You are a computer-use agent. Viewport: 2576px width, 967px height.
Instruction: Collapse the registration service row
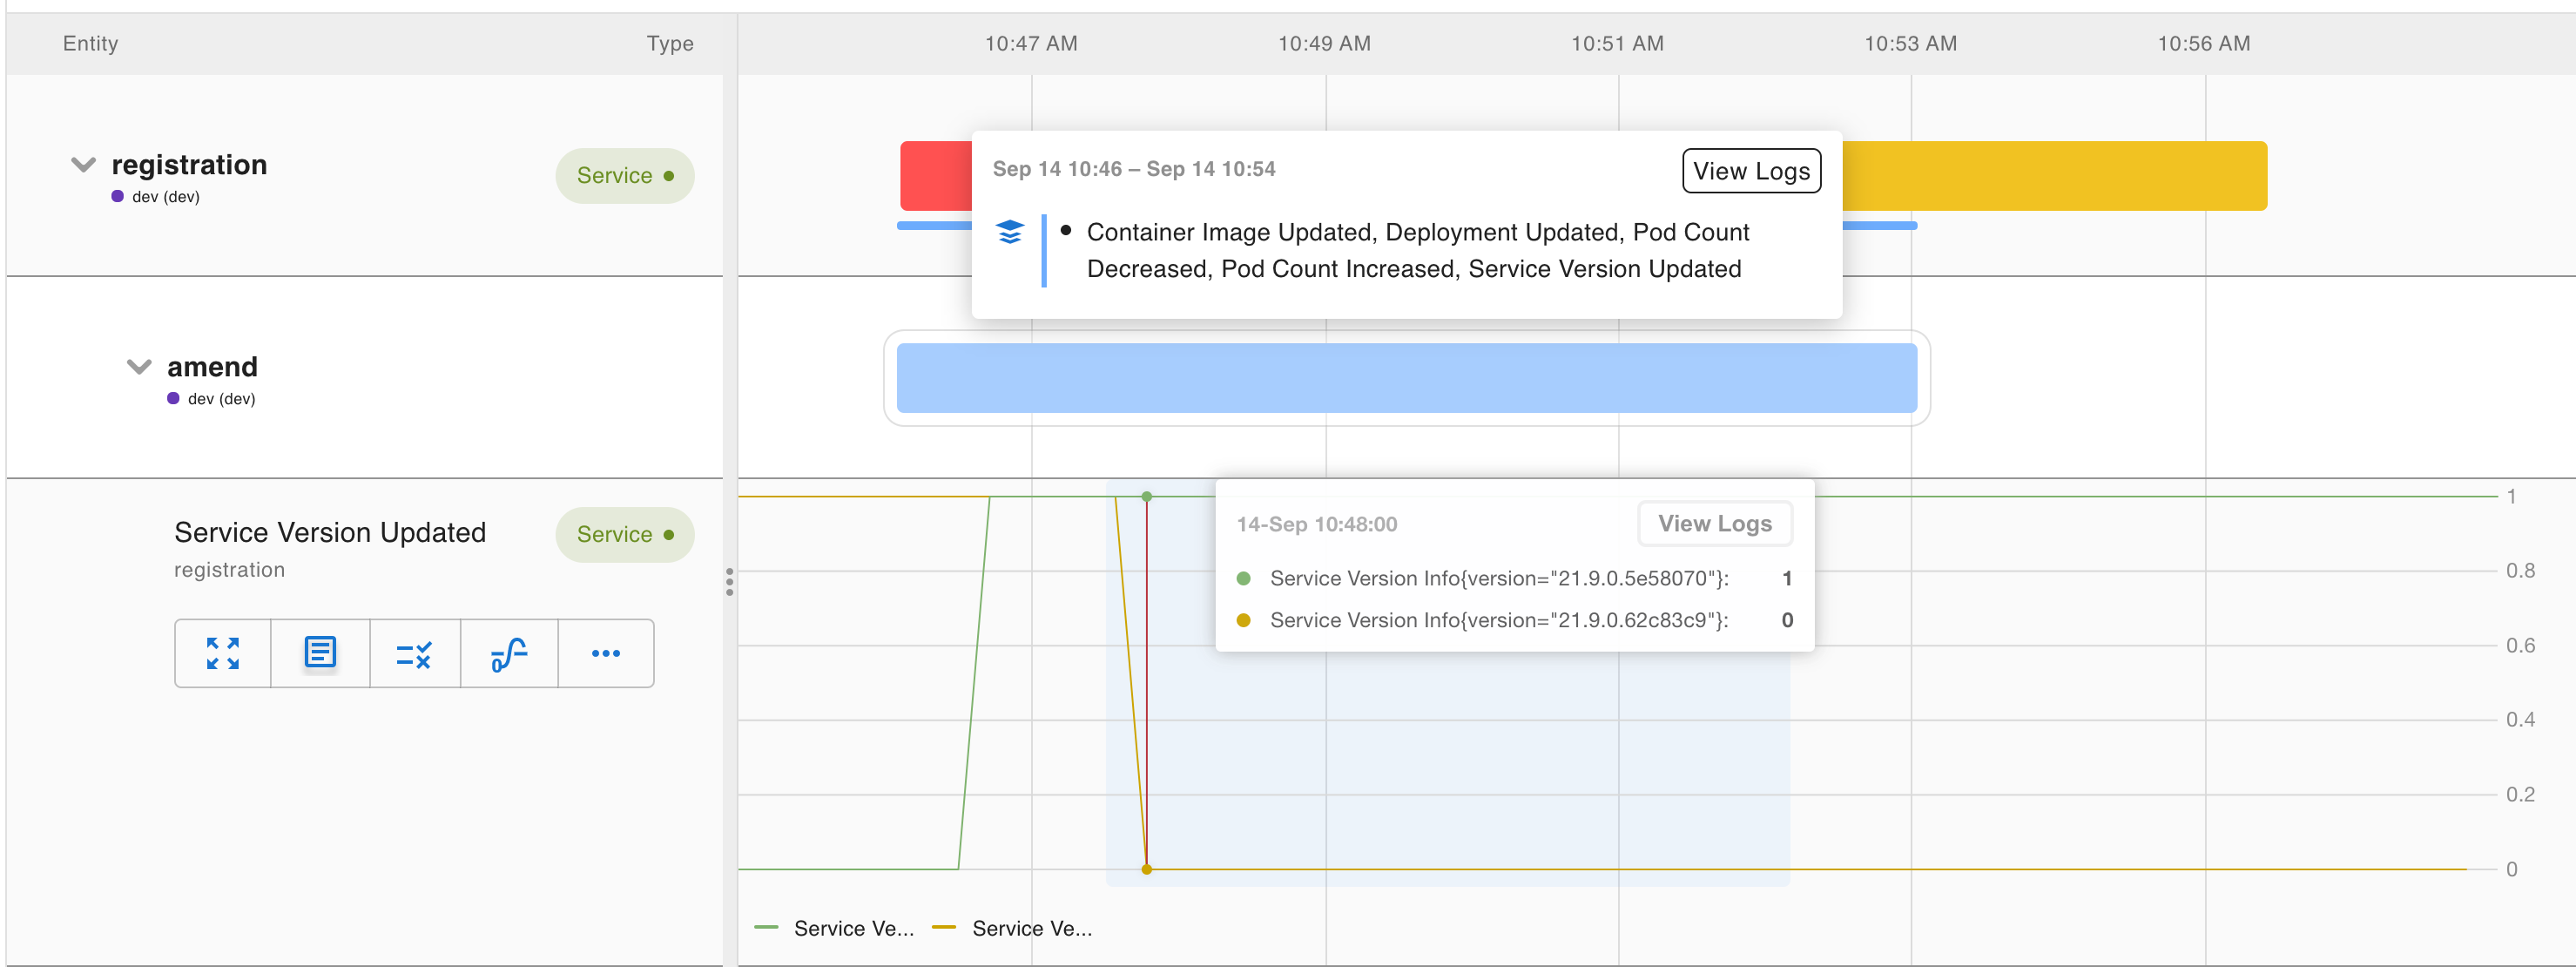point(83,165)
